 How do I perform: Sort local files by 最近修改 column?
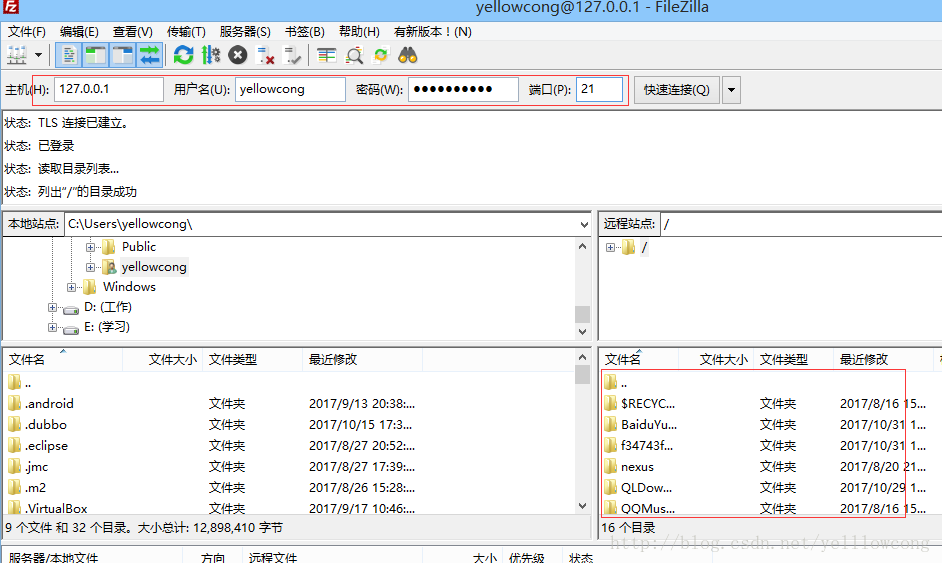coord(362,359)
